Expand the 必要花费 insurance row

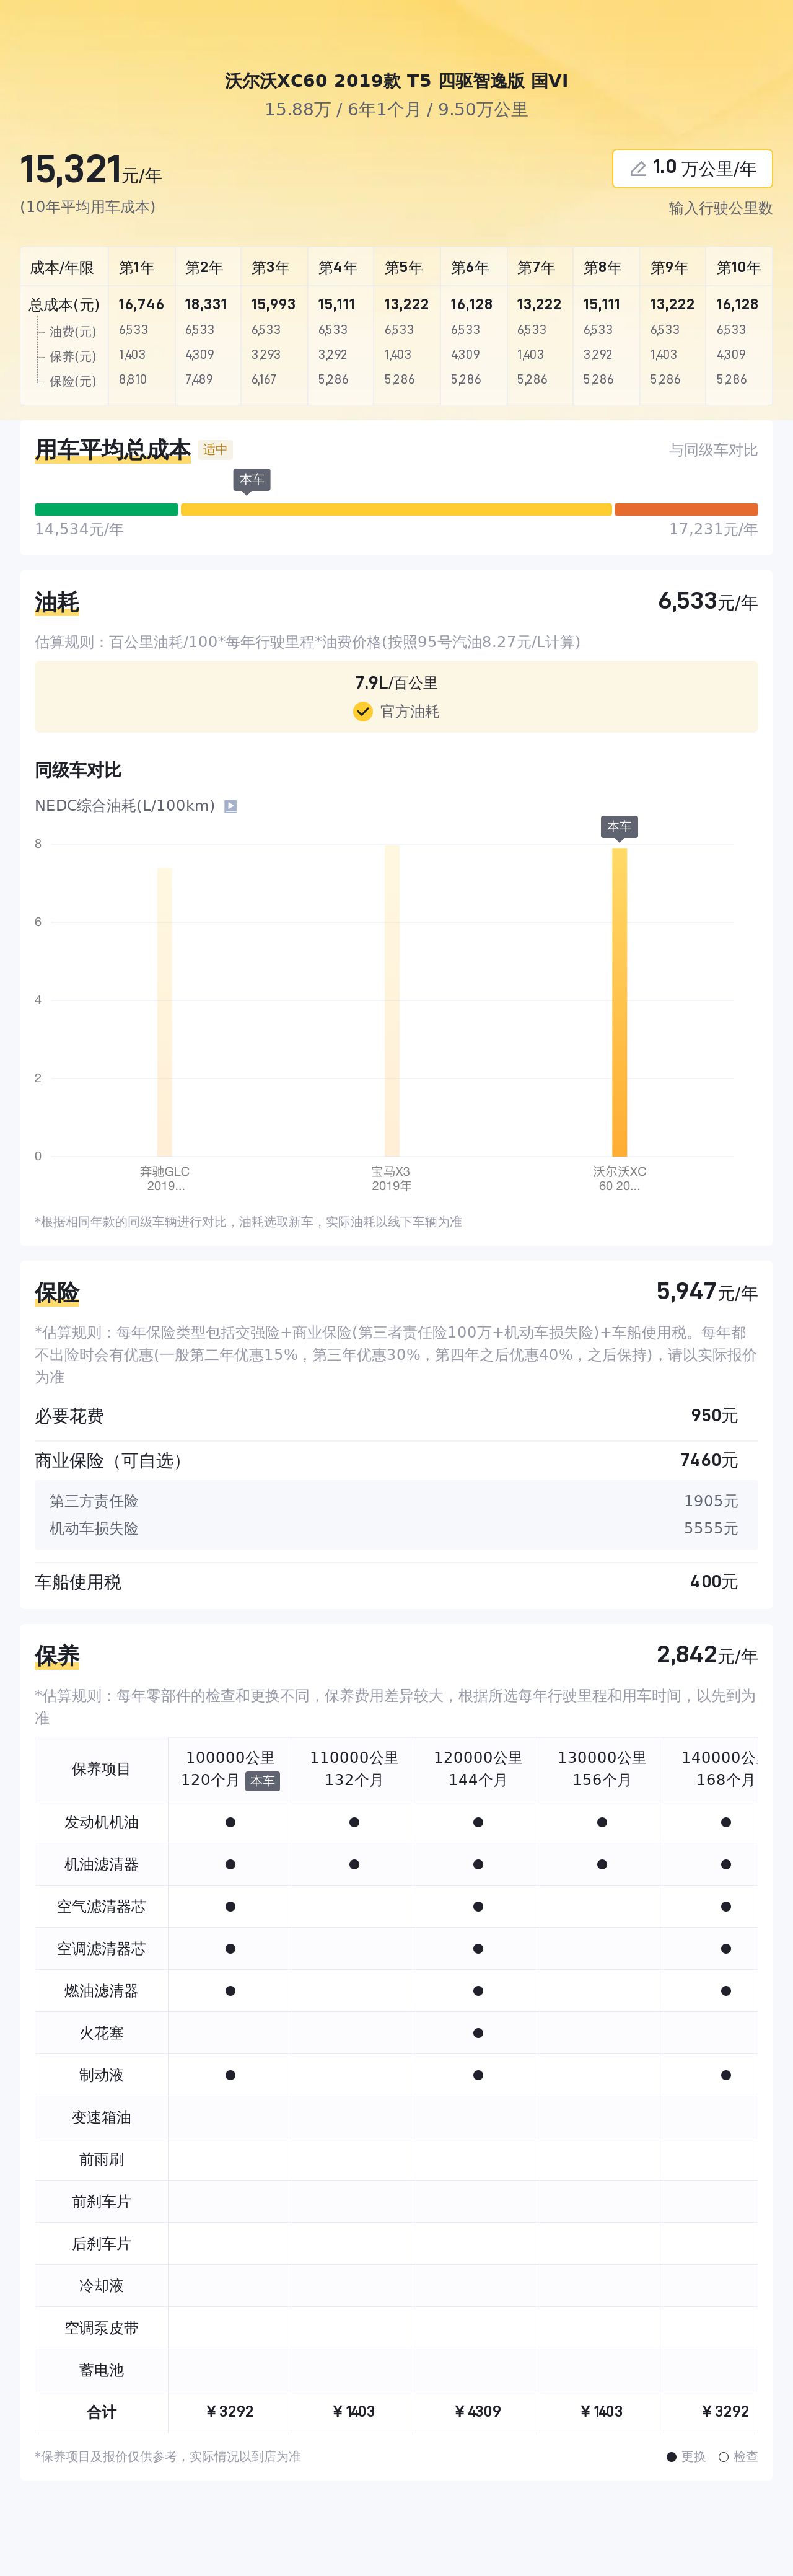click(396, 1416)
